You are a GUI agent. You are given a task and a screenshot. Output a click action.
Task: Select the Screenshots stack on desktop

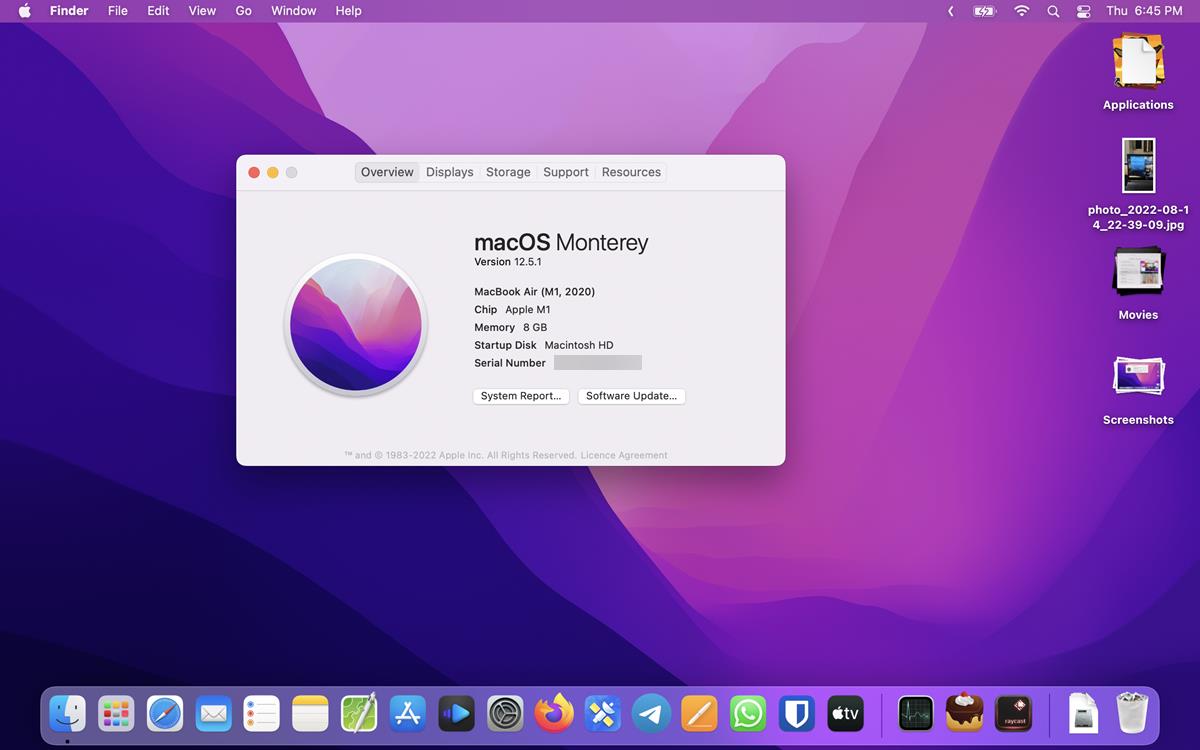pos(1138,390)
